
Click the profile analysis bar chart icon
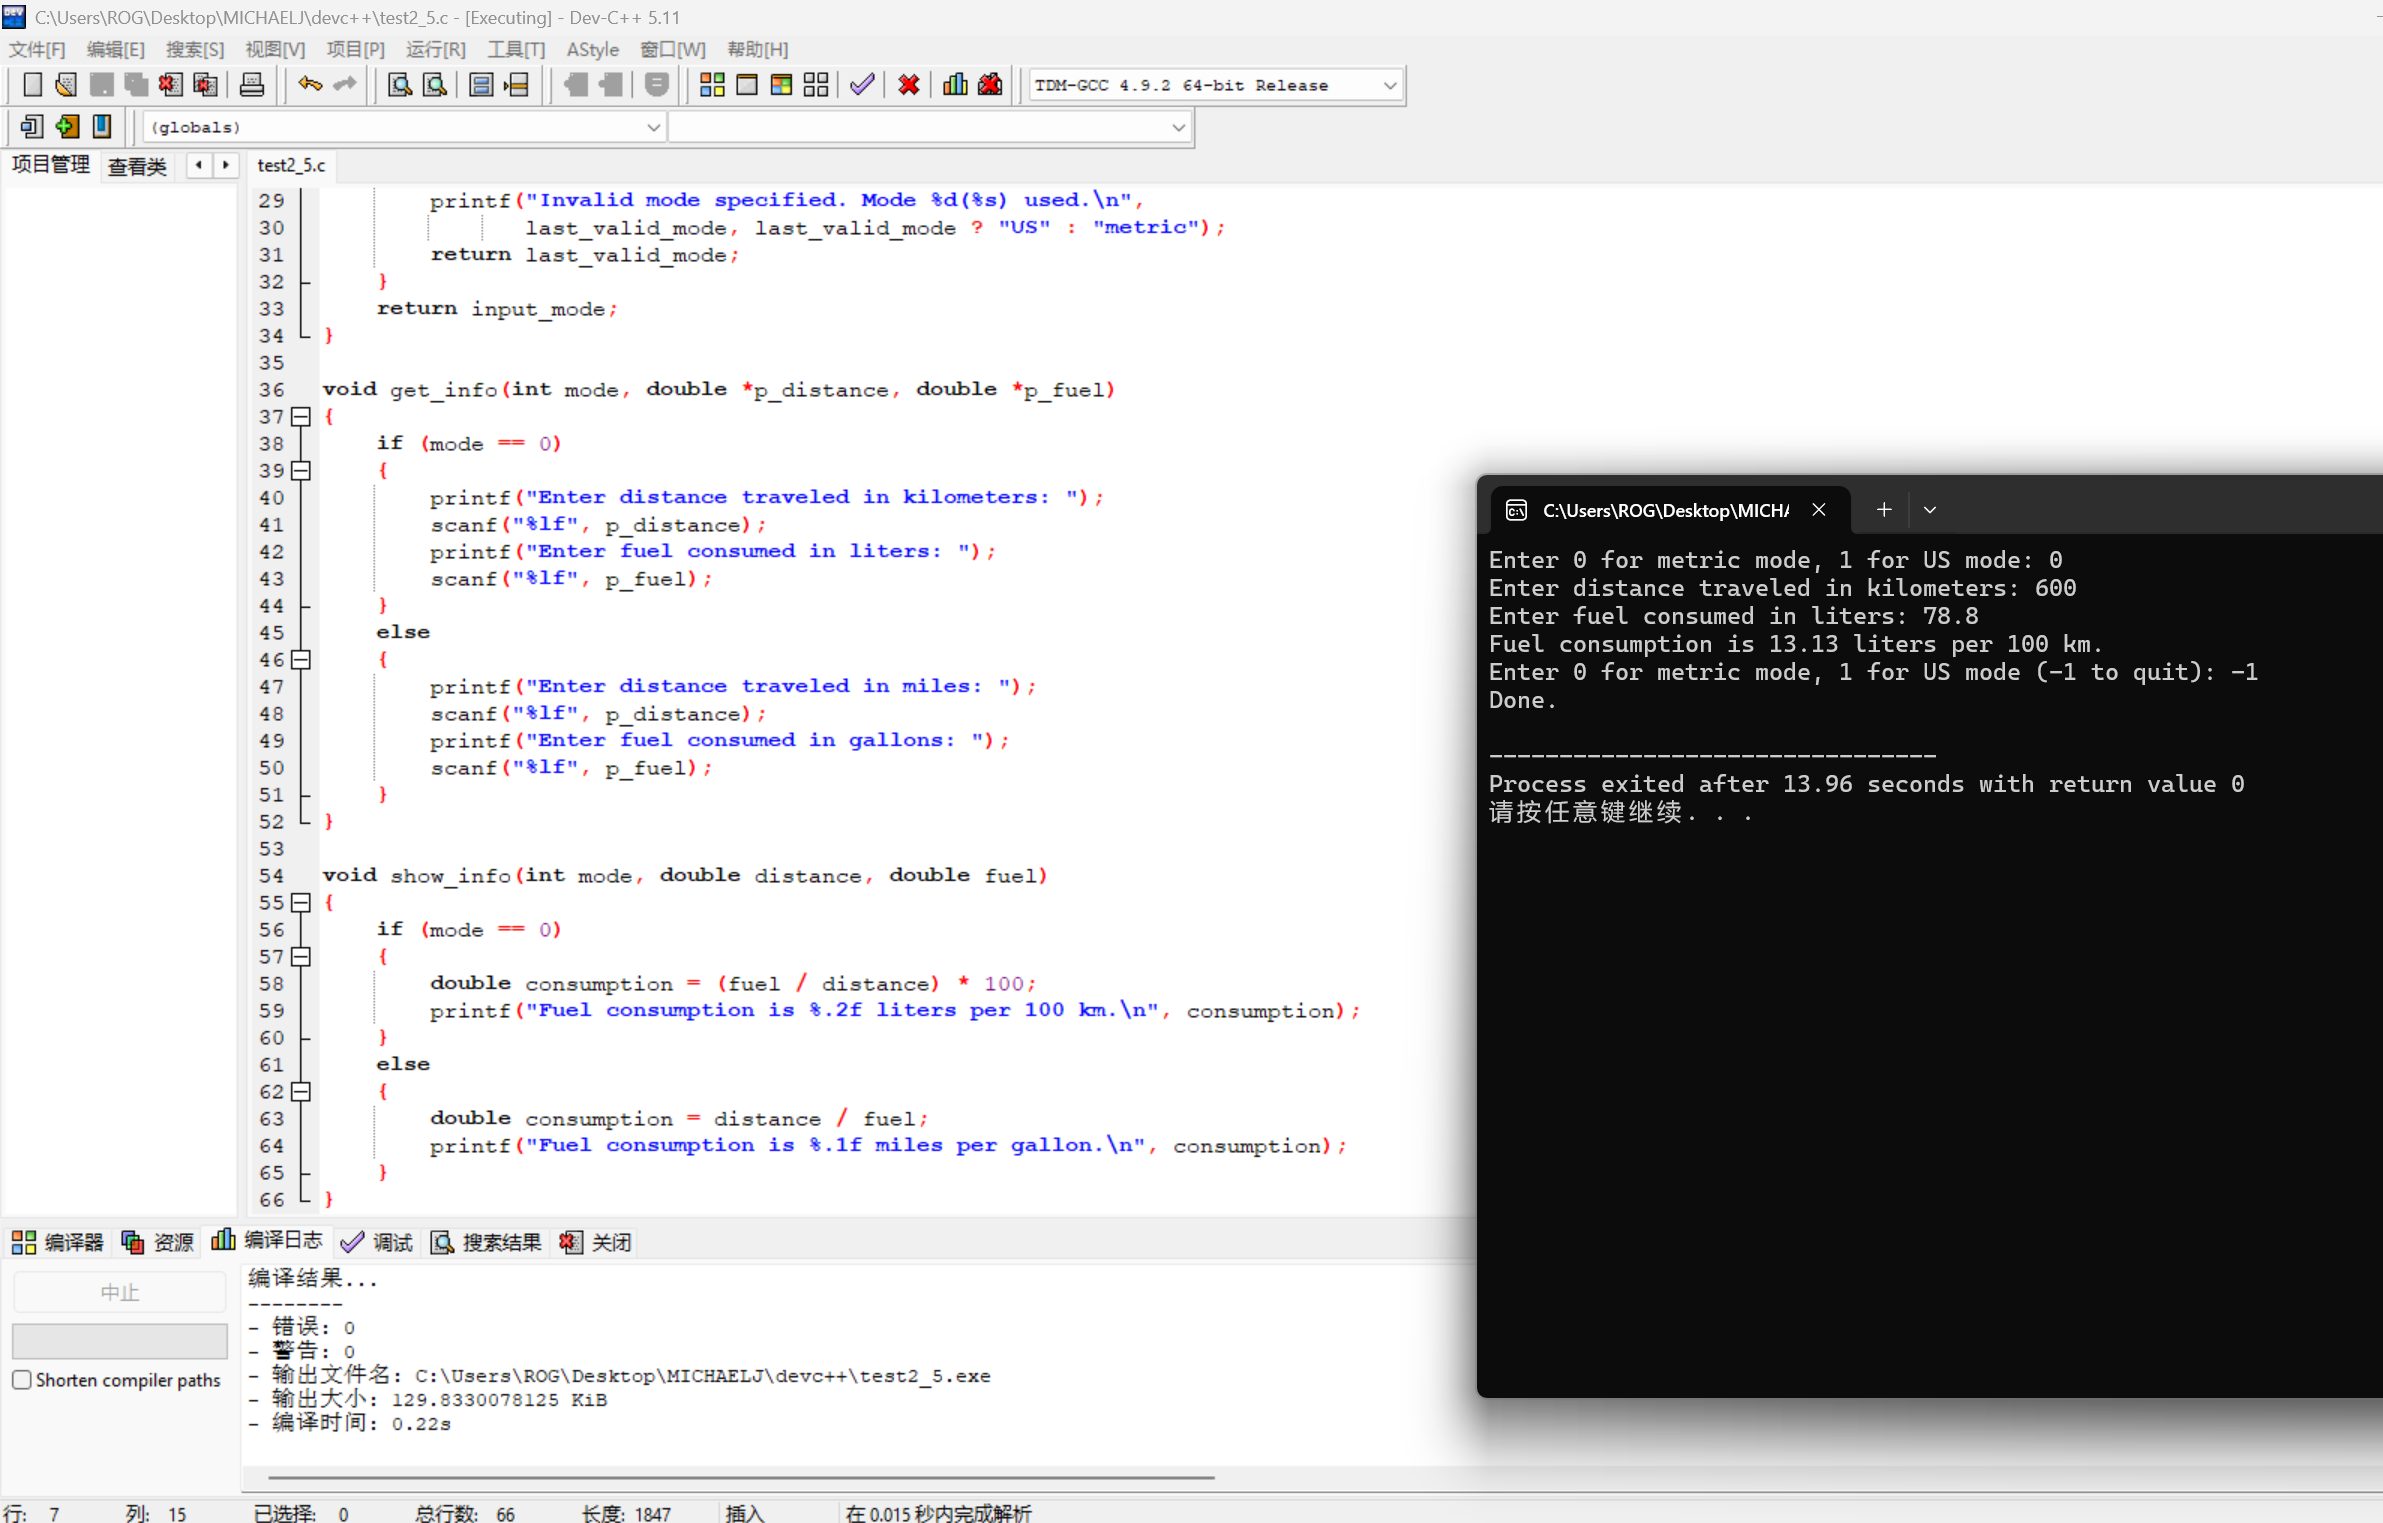click(x=955, y=85)
